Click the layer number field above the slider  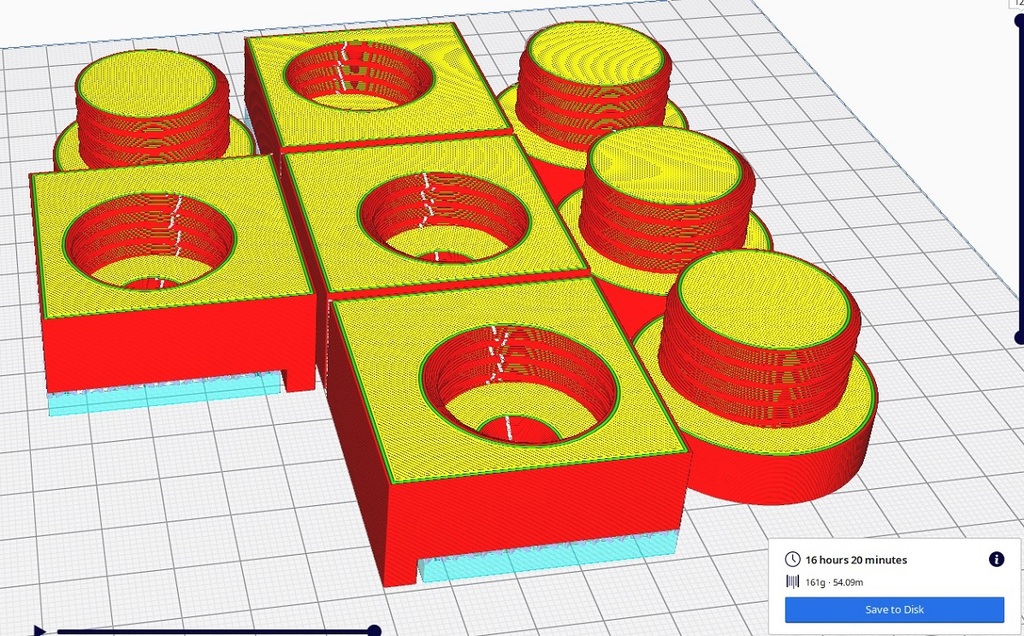pos(1018,3)
